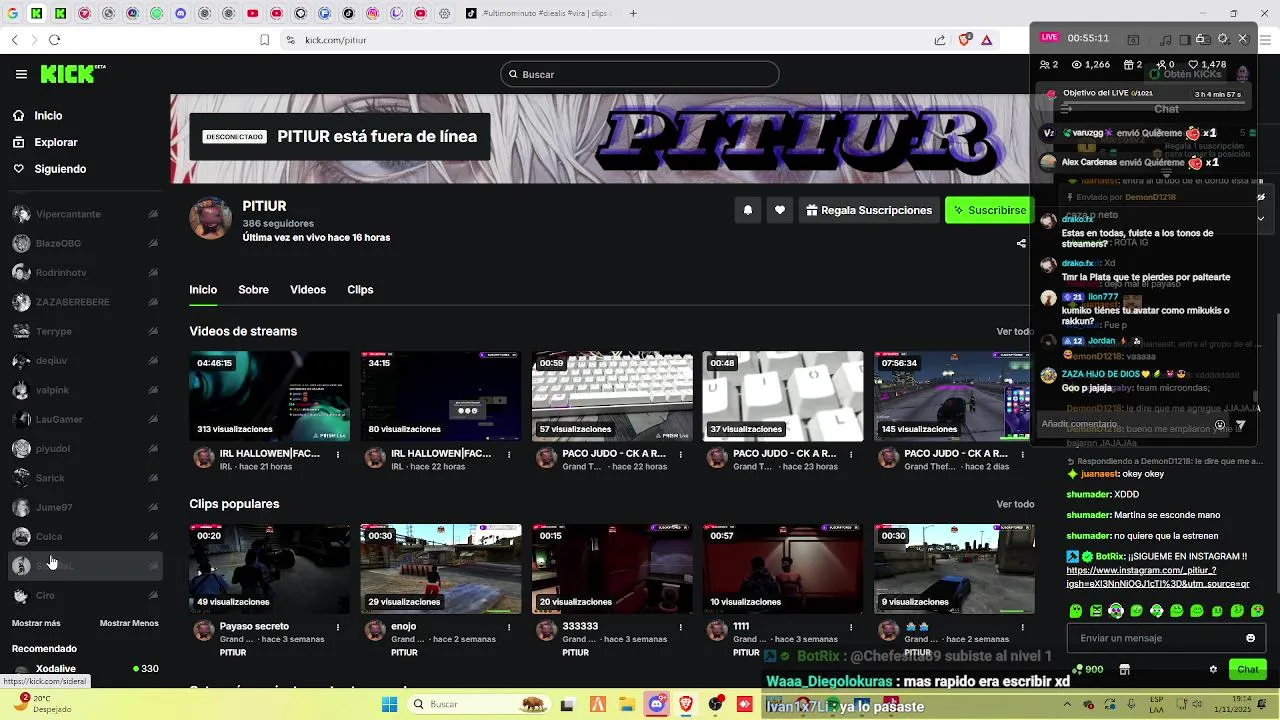
Task: Select the Inicio profile tab
Action: [x=203, y=290]
